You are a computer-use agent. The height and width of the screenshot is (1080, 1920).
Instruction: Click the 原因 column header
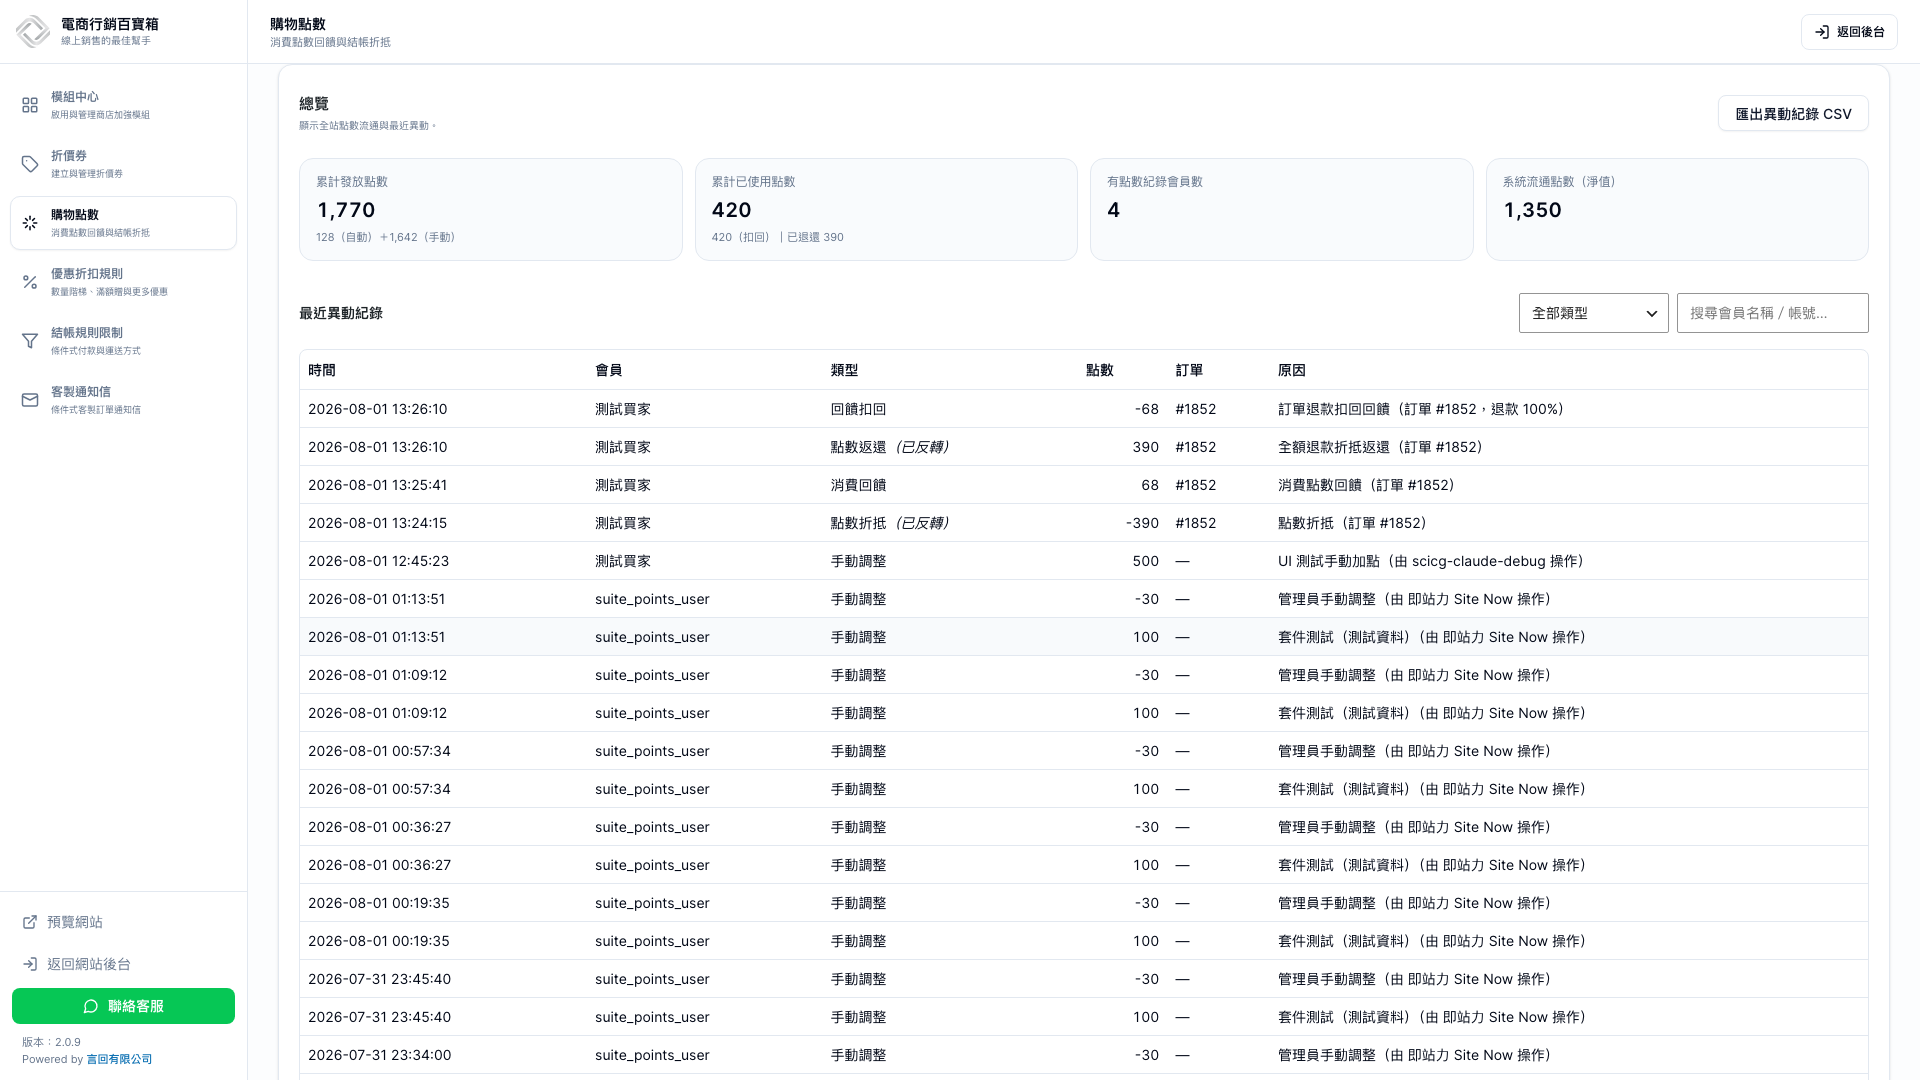click(1292, 370)
